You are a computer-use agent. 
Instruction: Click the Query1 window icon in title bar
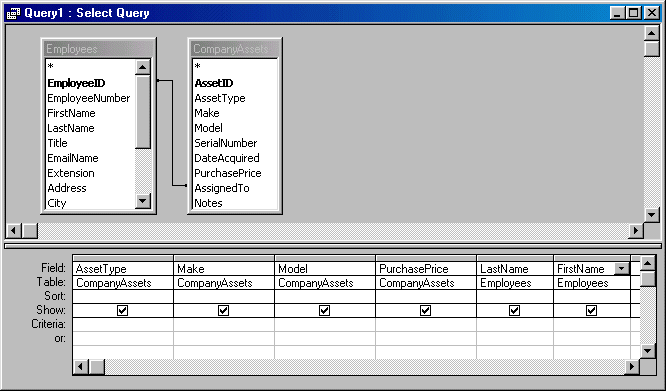pyautogui.click(x=13, y=13)
